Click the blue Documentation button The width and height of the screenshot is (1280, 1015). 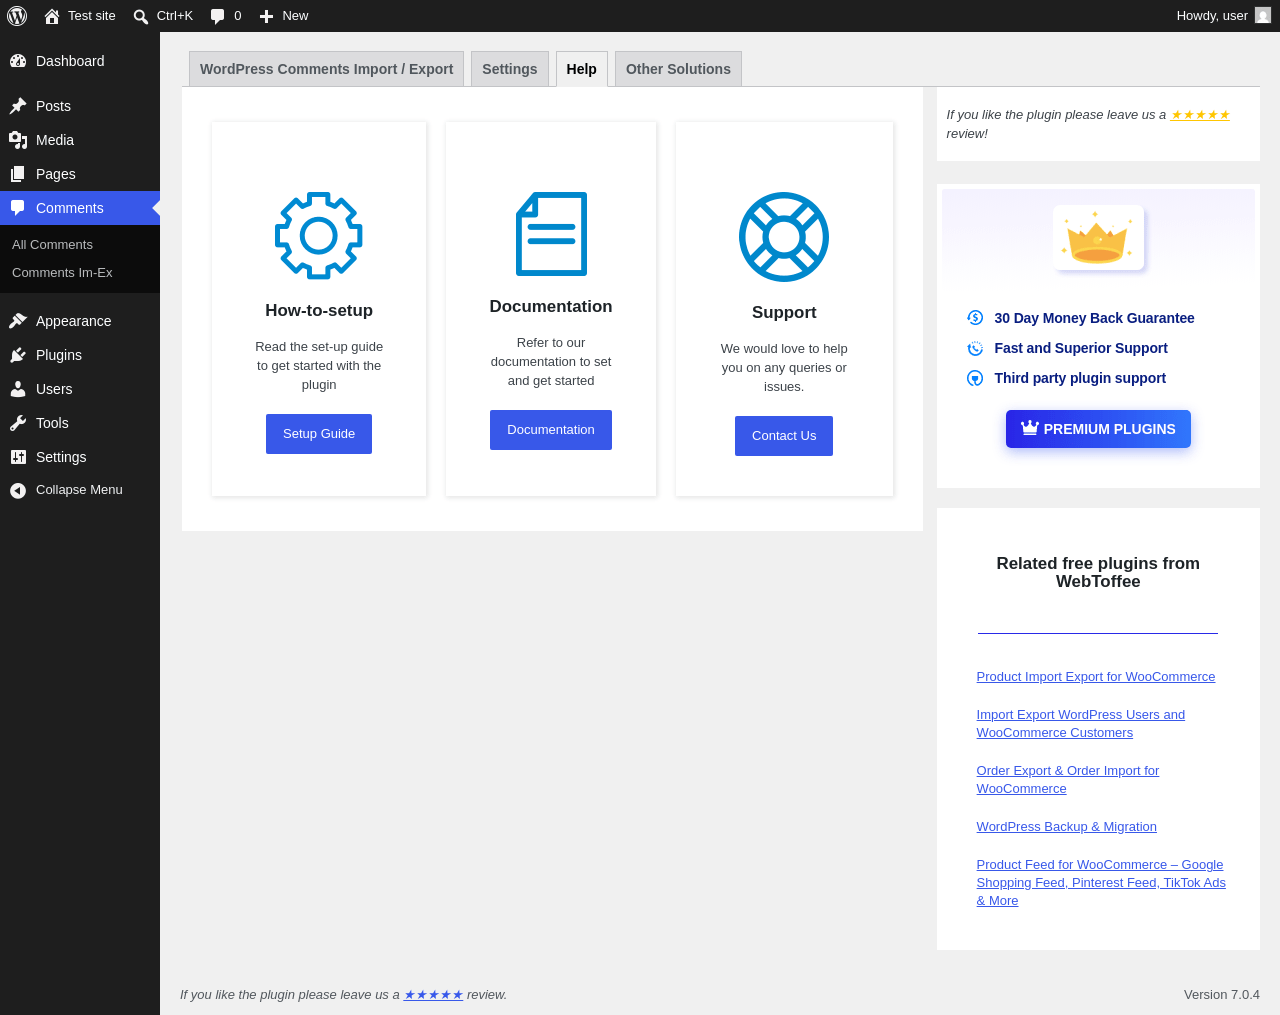pyautogui.click(x=551, y=430)
